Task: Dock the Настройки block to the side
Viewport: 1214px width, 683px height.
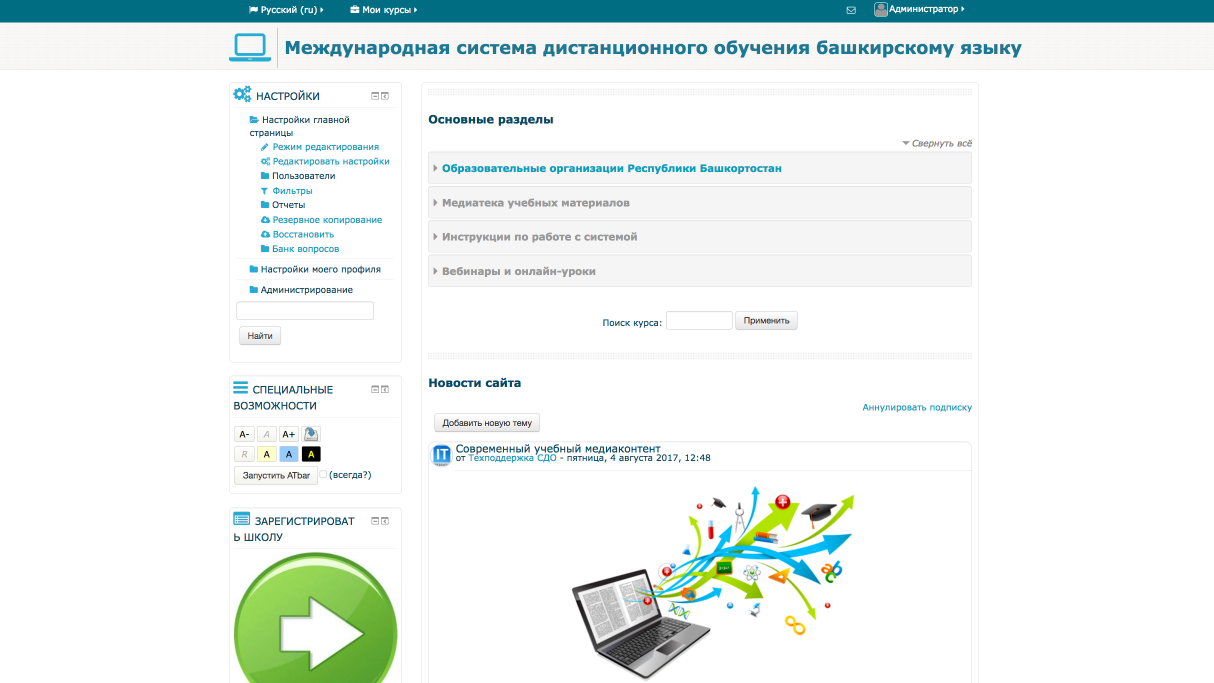Action: (x=385, y=96)
